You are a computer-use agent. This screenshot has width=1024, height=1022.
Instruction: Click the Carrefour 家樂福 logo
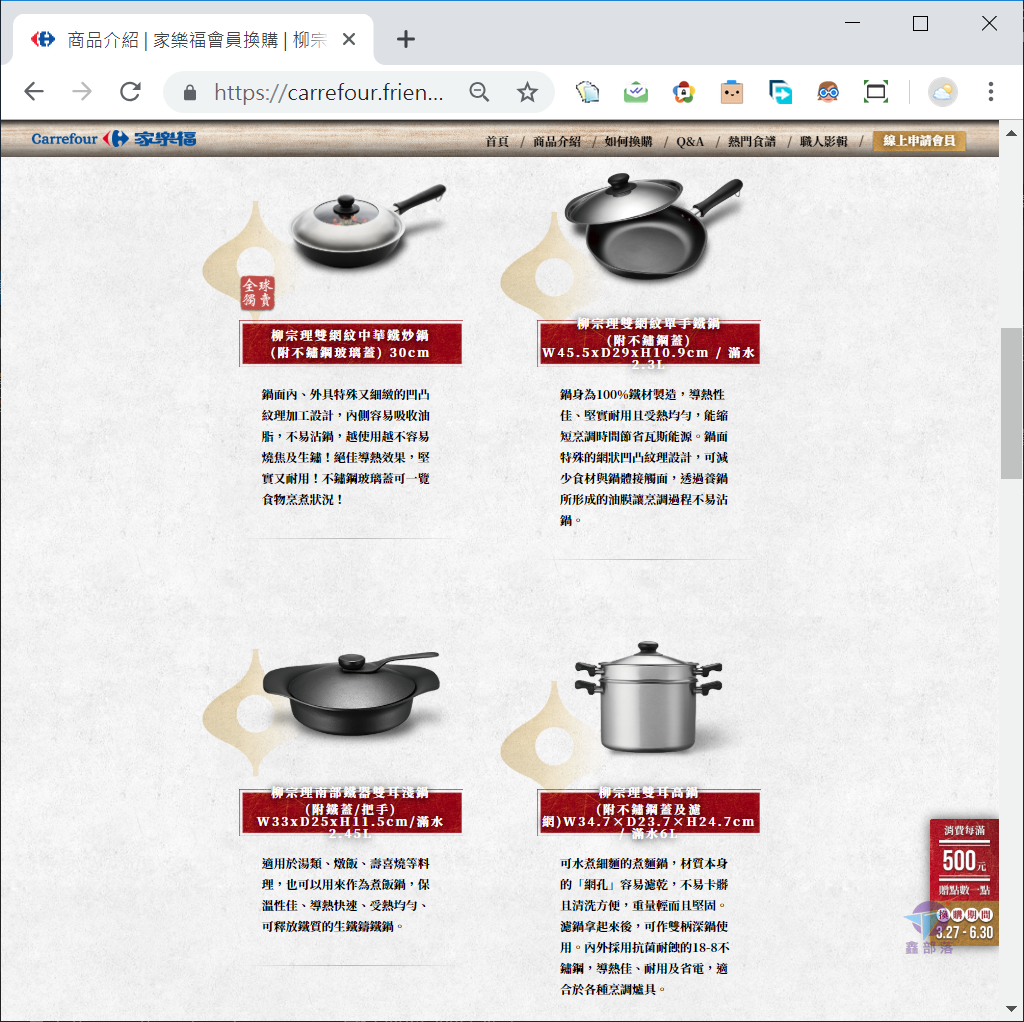coord(114,138)
